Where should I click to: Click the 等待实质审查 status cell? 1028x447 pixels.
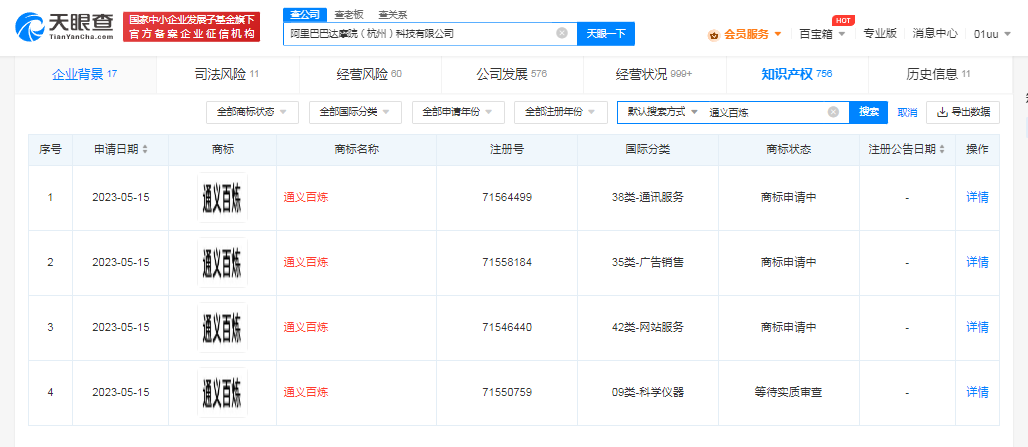pos(789,392)
